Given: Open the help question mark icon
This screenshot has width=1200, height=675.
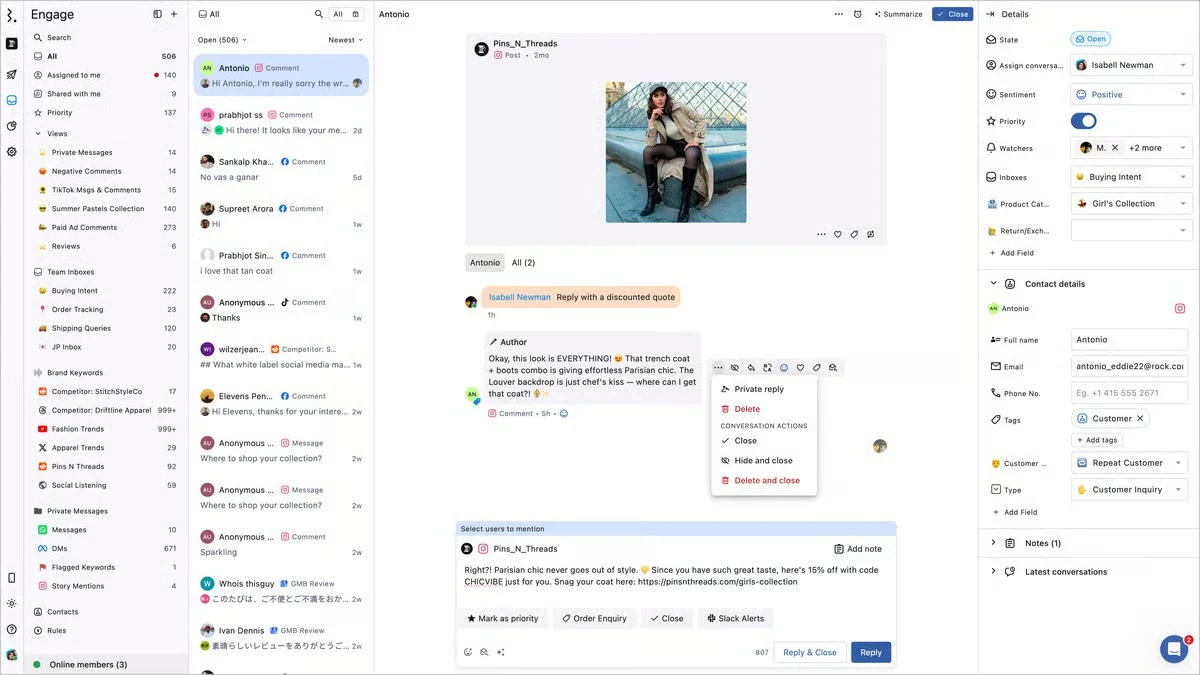Looking at the screenshot, I should click(11, 629).
